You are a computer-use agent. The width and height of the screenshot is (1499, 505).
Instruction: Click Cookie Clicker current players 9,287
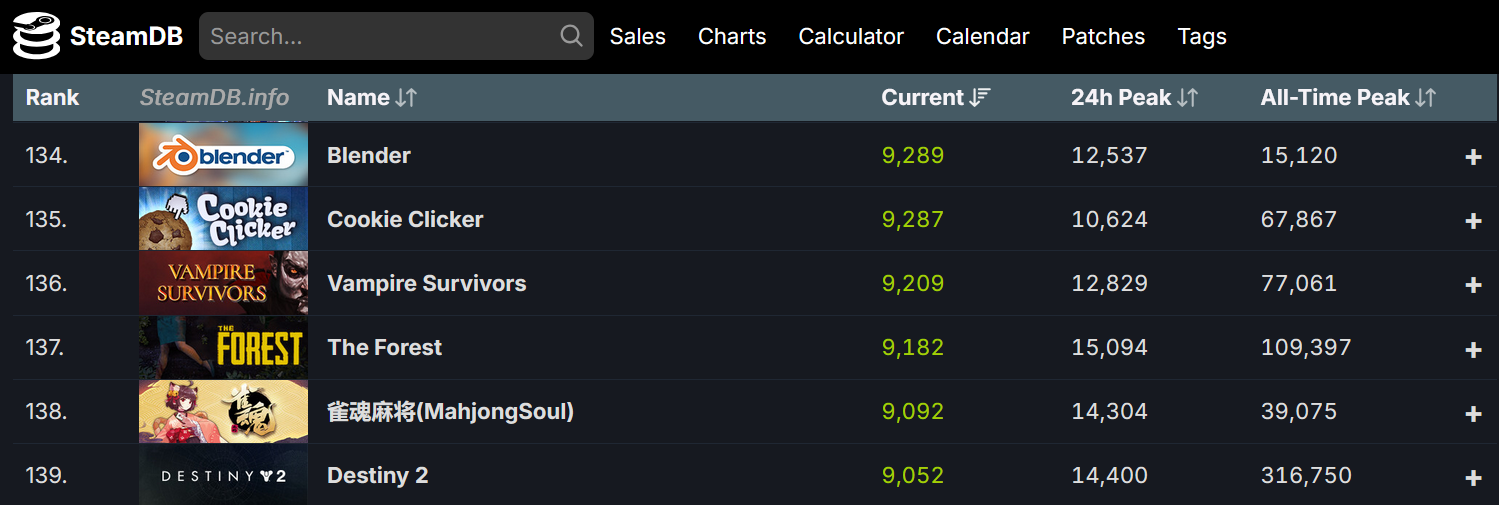(913, 219)
